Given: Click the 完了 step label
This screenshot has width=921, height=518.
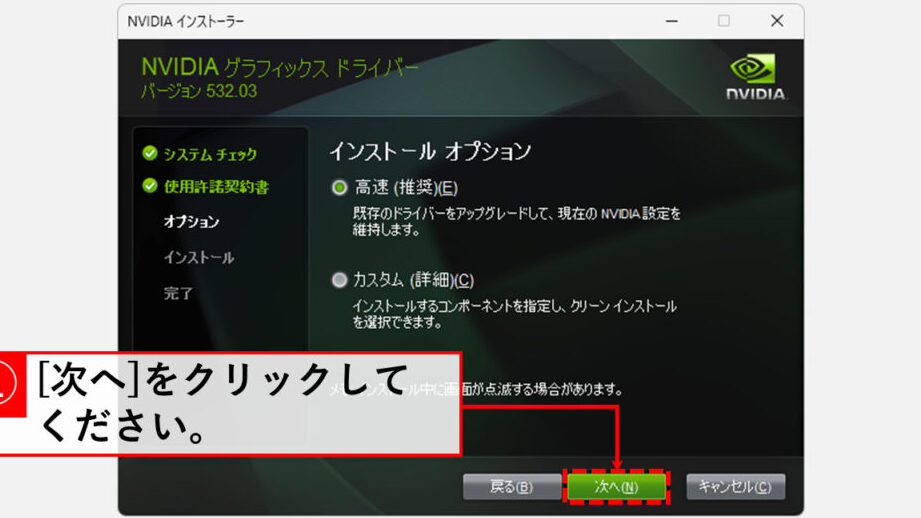Looking at the screenshot, I should point(178,293).
